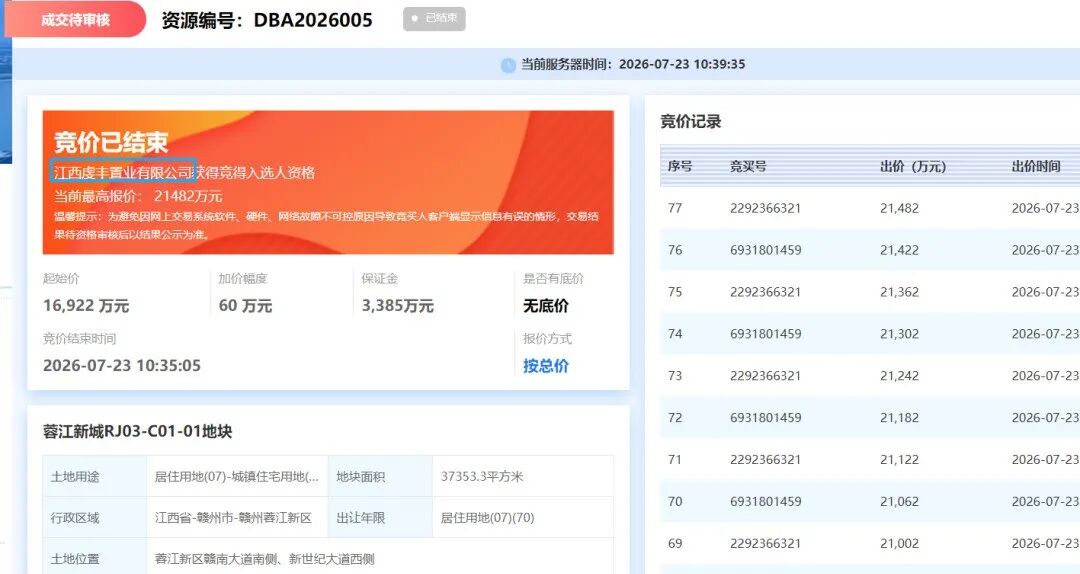This screenshot has width=1080, height=574.
Task: Click the 竞价记录 panel heading
Action: 690,122
